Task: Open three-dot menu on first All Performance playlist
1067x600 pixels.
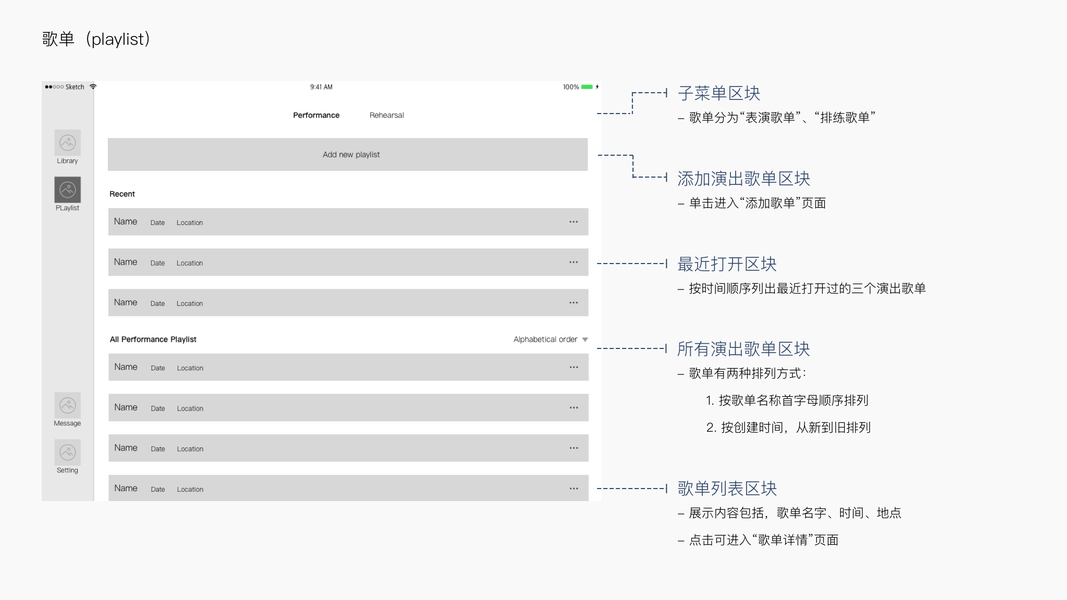Action: pyautogui.click(x=574, y=367)
